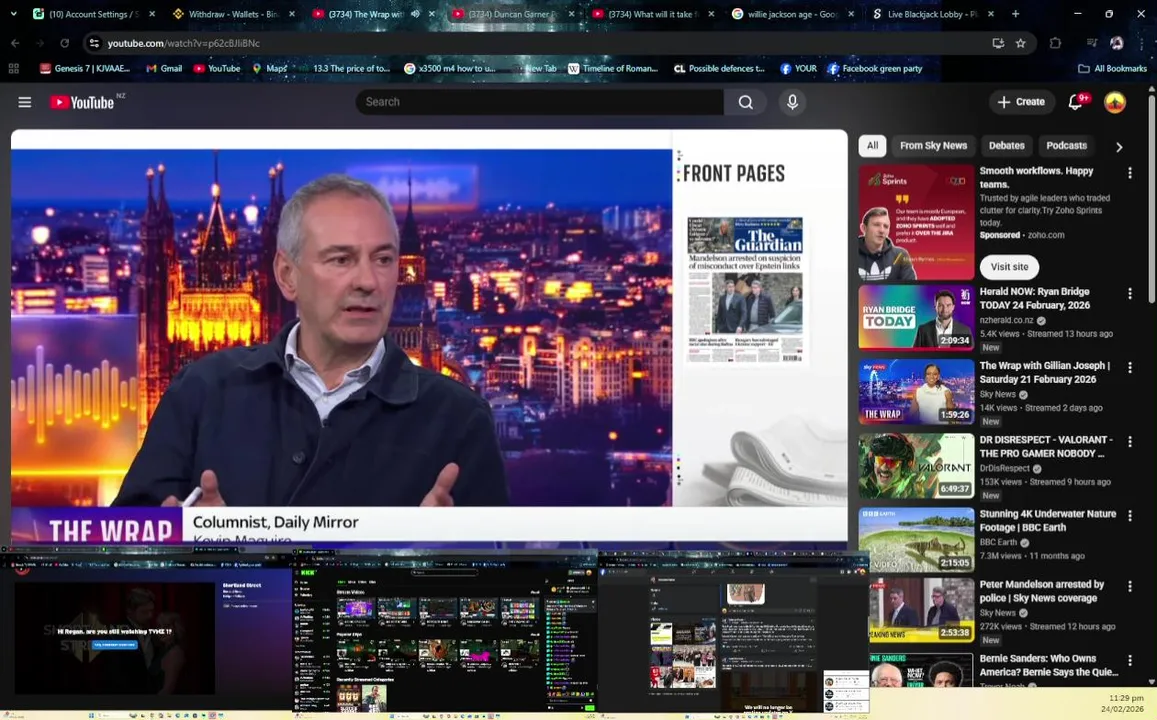Mute audio icon on The Wrap tab

(x=415, y=14)
